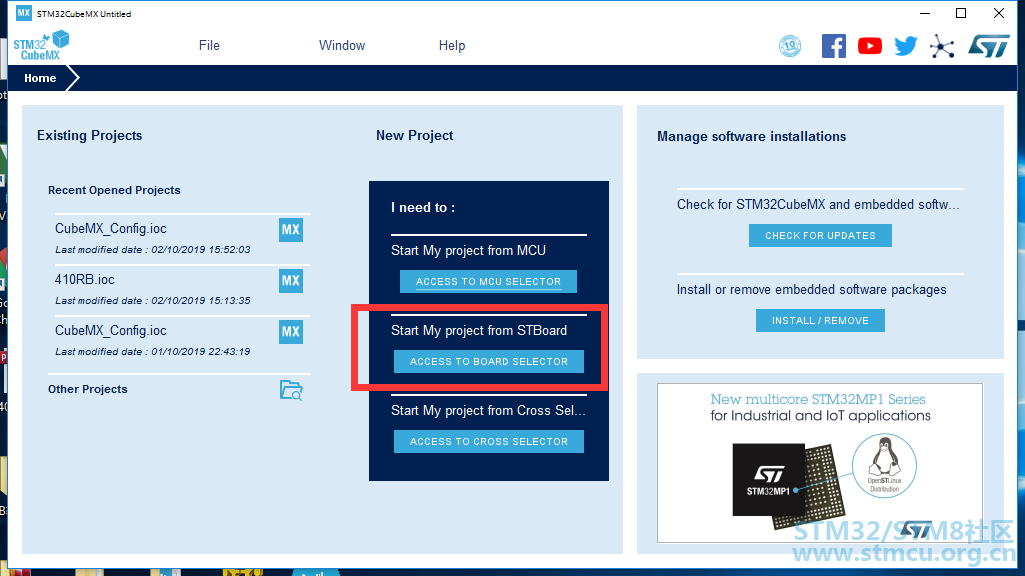The height and width of the screenshot is (576, 1025).
Task: Click the Install / Remove button
Action: tap(820, 320)
